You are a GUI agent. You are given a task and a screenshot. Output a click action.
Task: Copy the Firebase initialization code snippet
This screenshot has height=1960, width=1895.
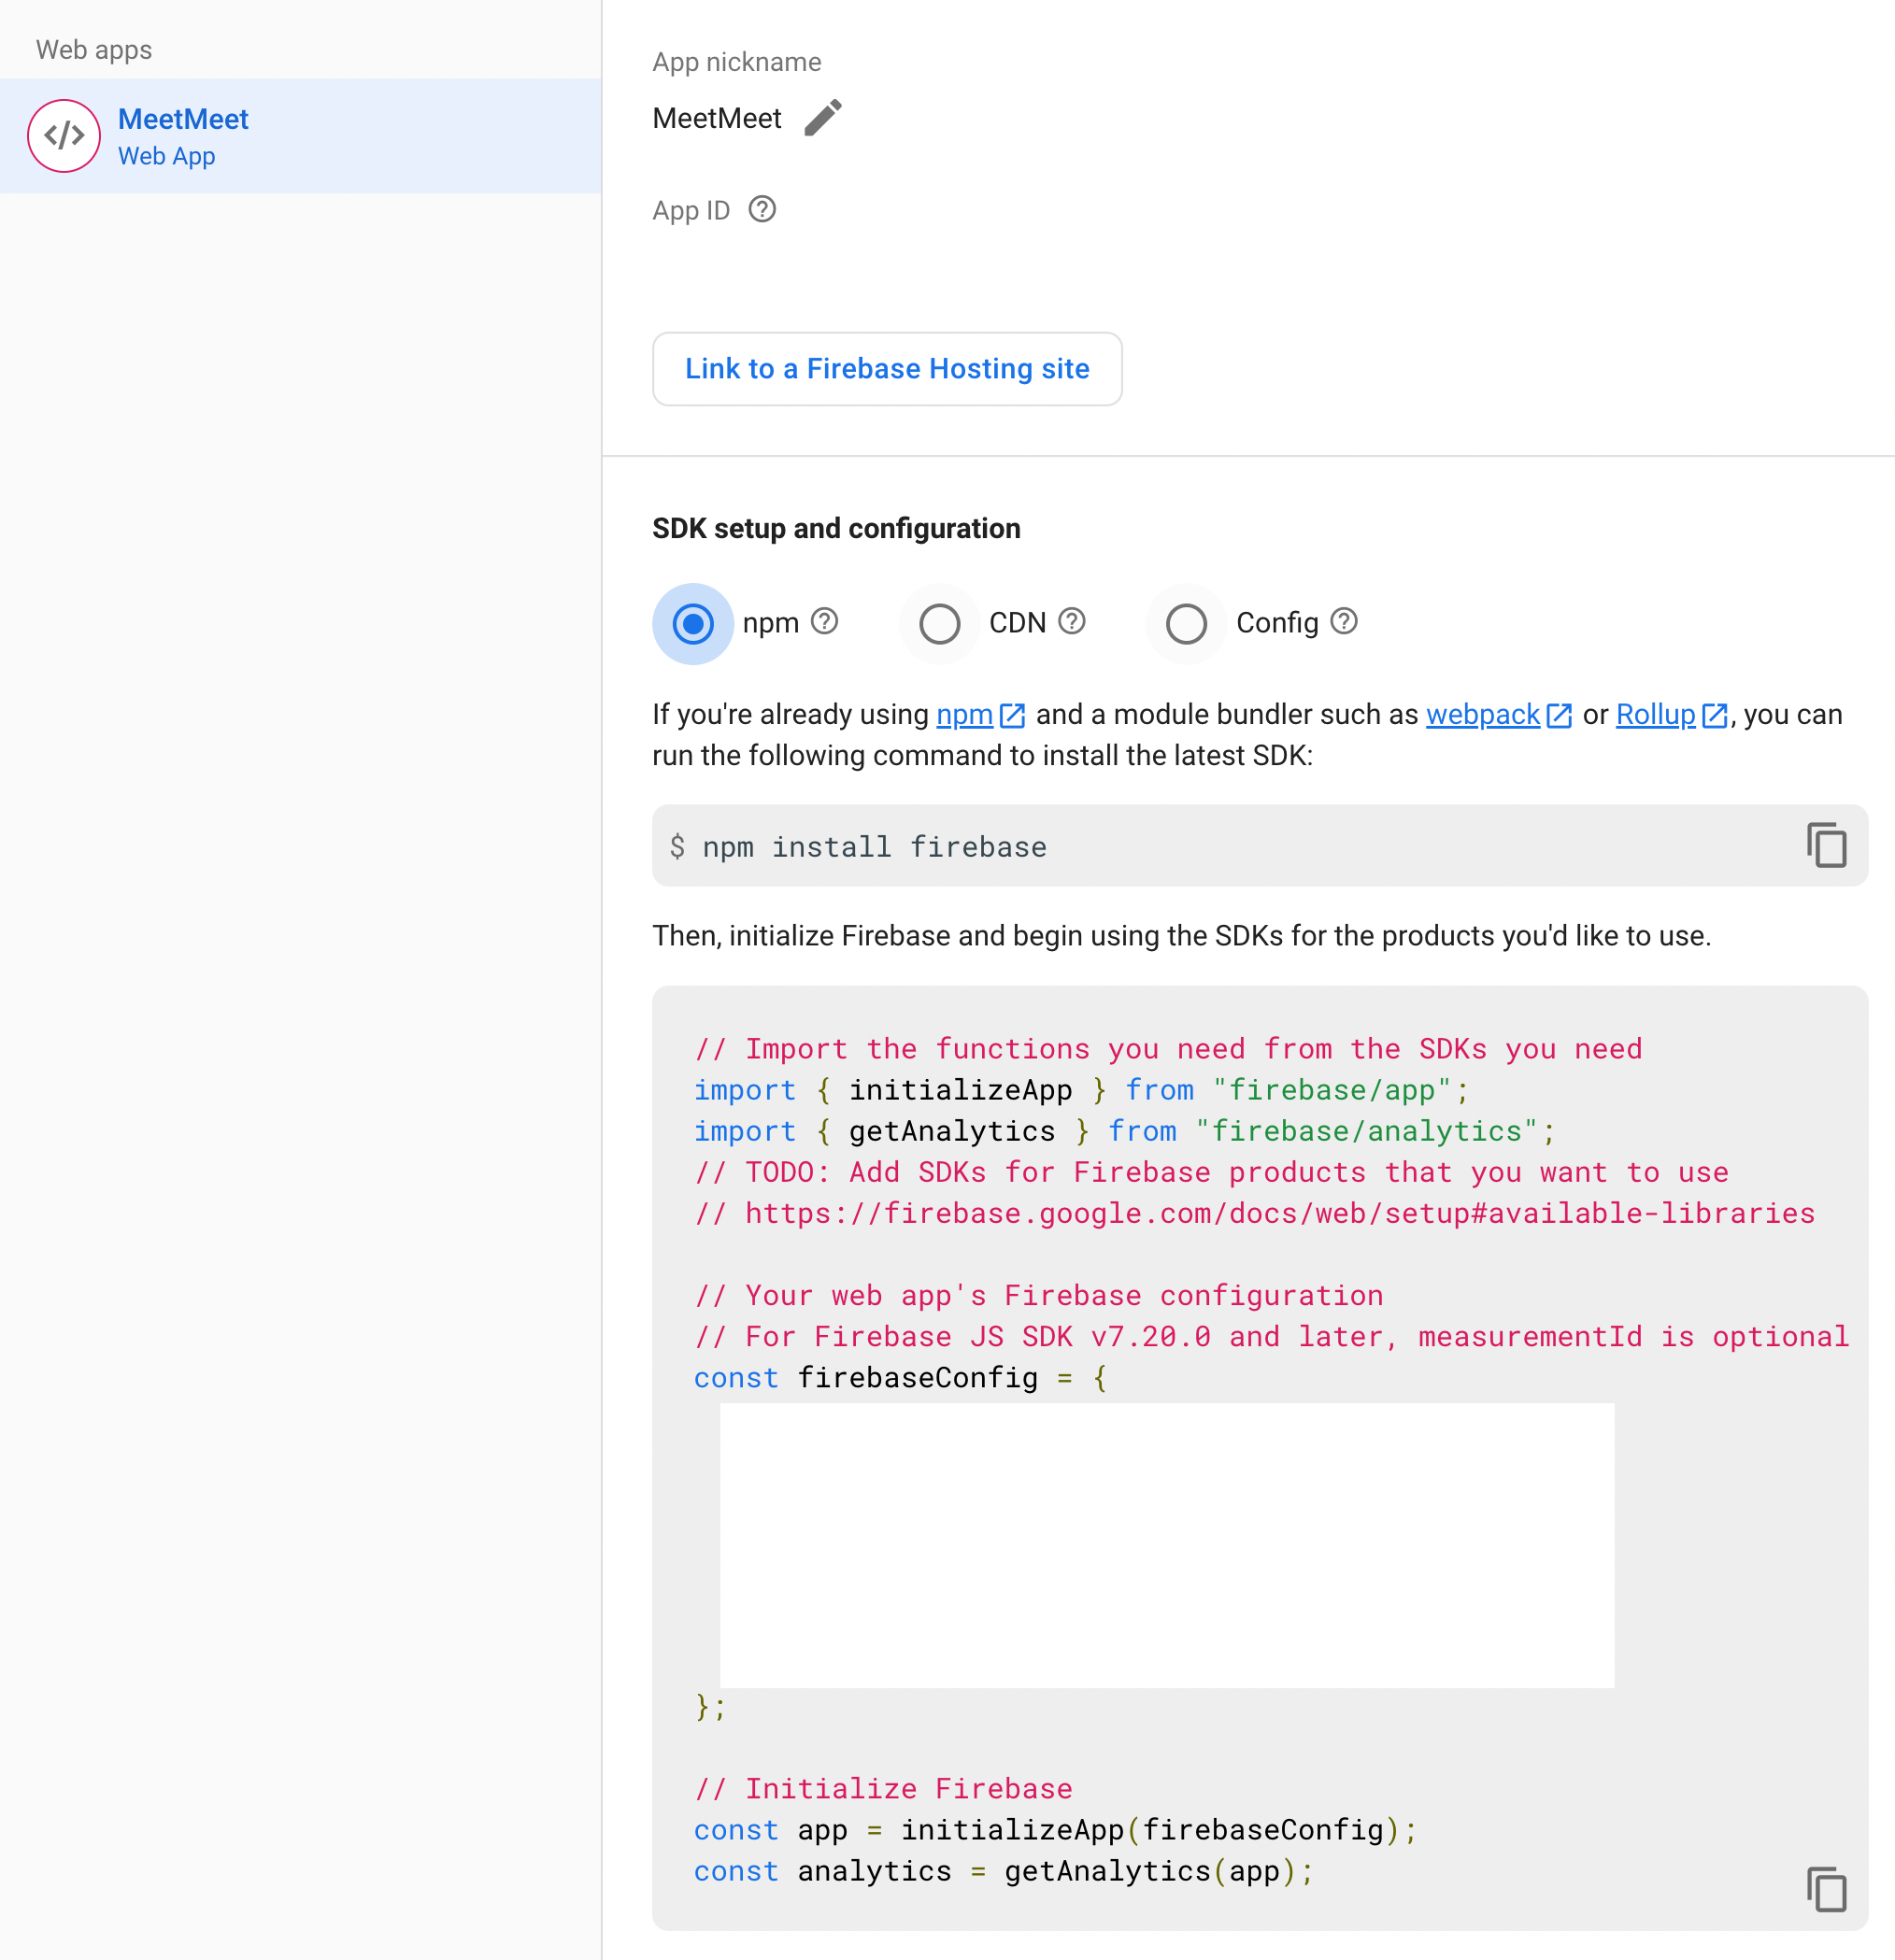1826,1889
